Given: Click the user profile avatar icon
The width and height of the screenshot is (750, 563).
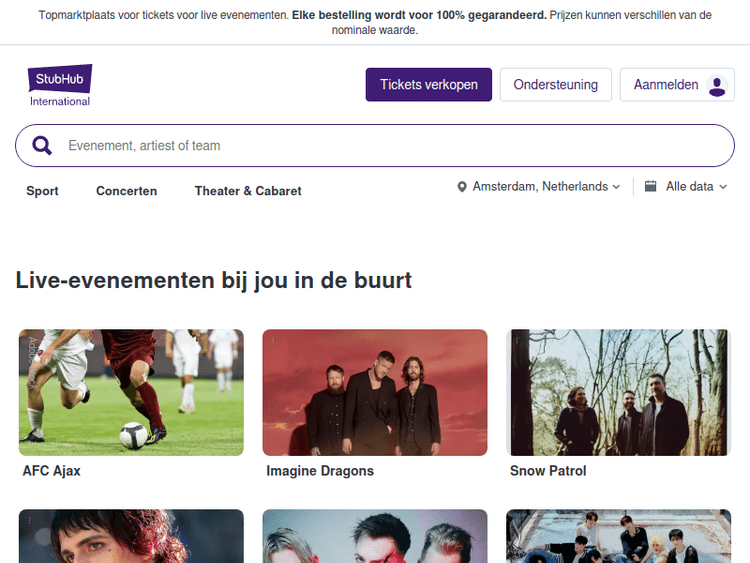Looking at the screenshot, I should coord(717,85).
